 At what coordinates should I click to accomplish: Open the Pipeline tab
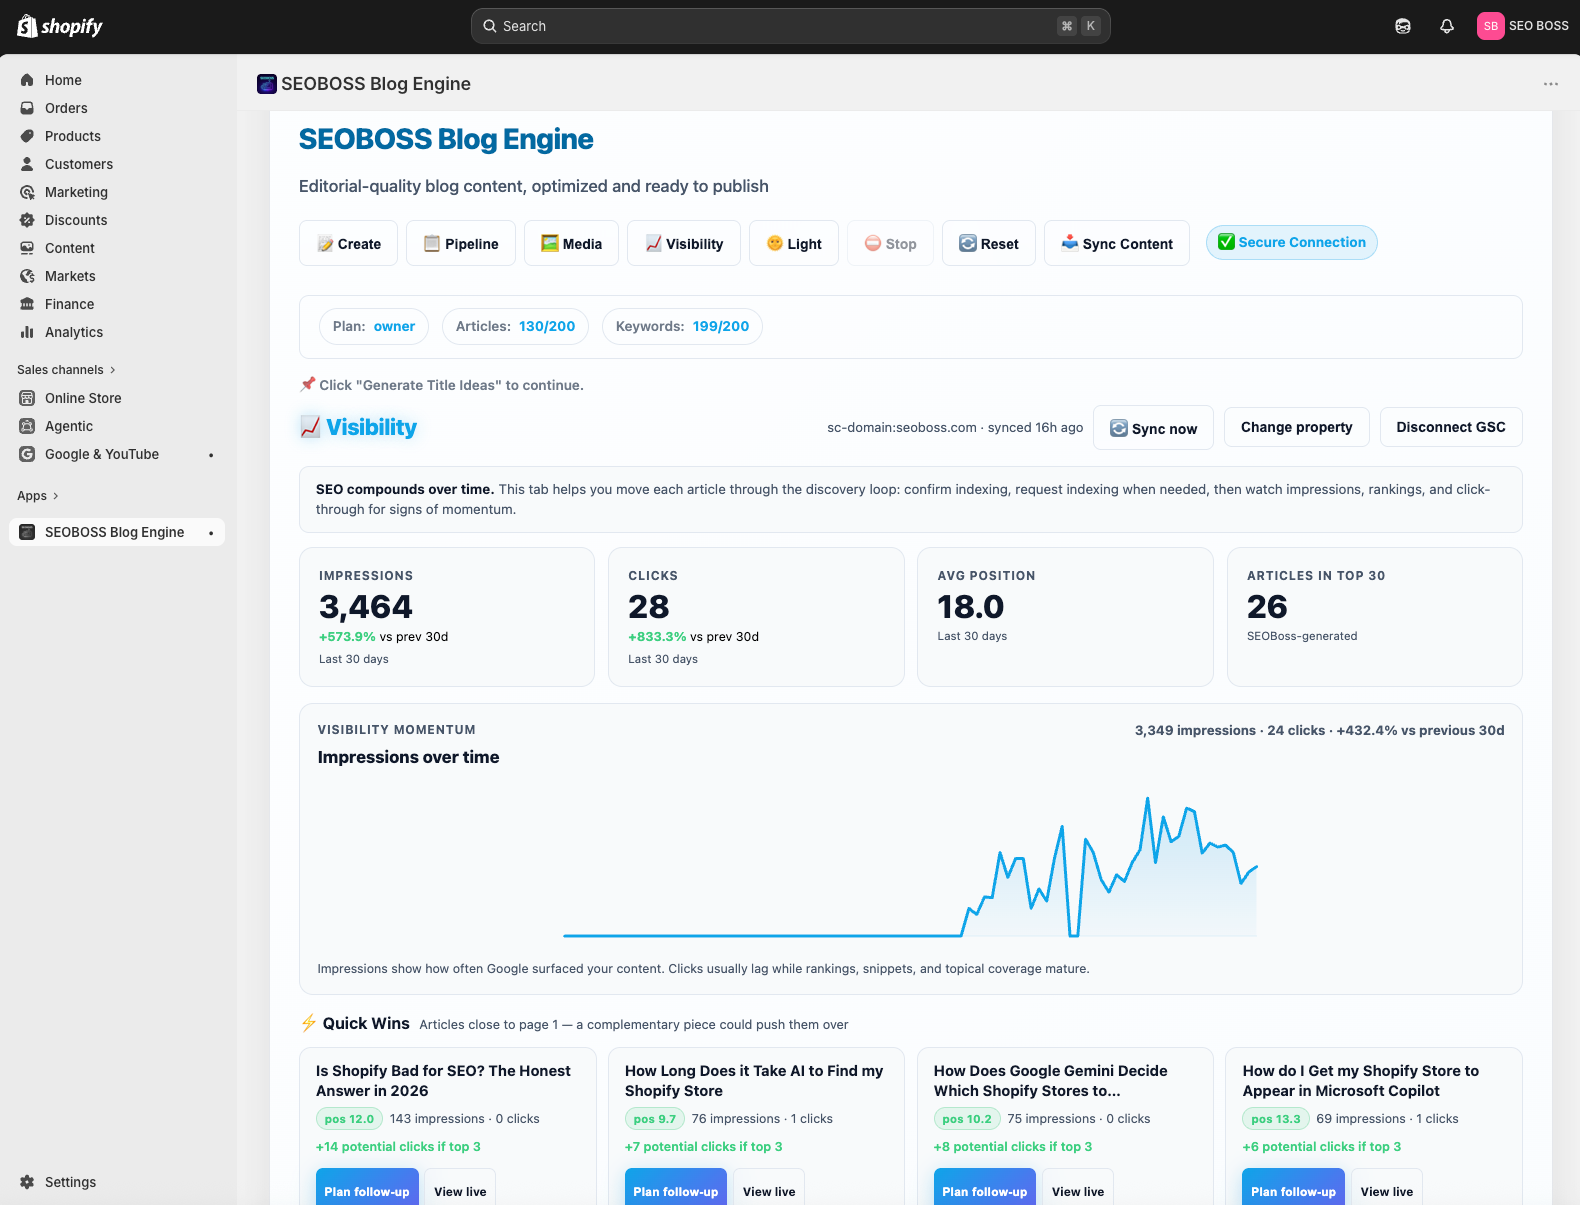461,243
